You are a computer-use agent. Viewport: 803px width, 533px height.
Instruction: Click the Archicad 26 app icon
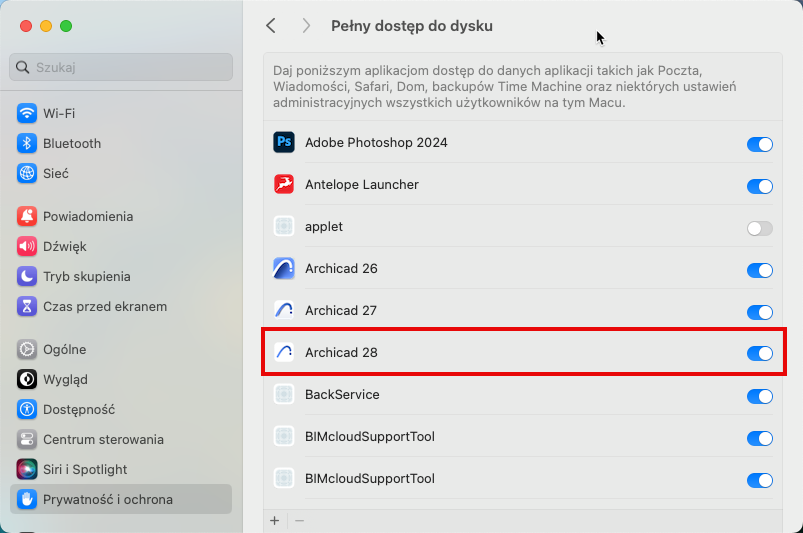284,268
